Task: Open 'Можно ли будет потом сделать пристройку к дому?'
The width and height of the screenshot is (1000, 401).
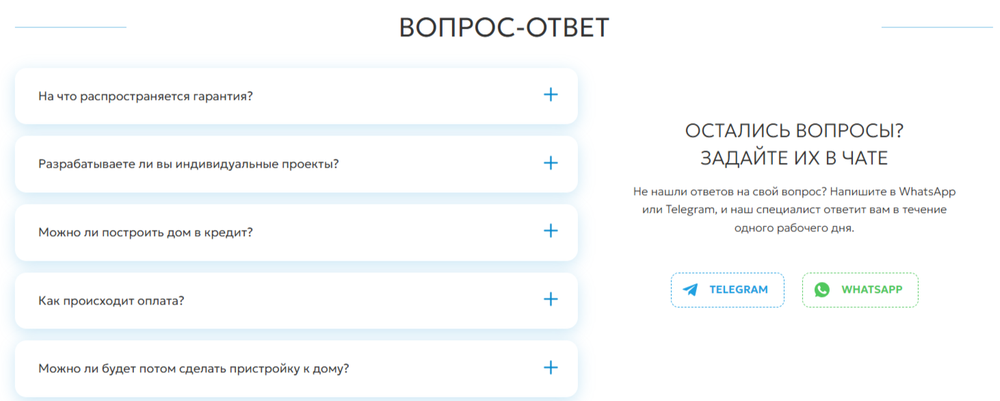Action: pos(194,369)
